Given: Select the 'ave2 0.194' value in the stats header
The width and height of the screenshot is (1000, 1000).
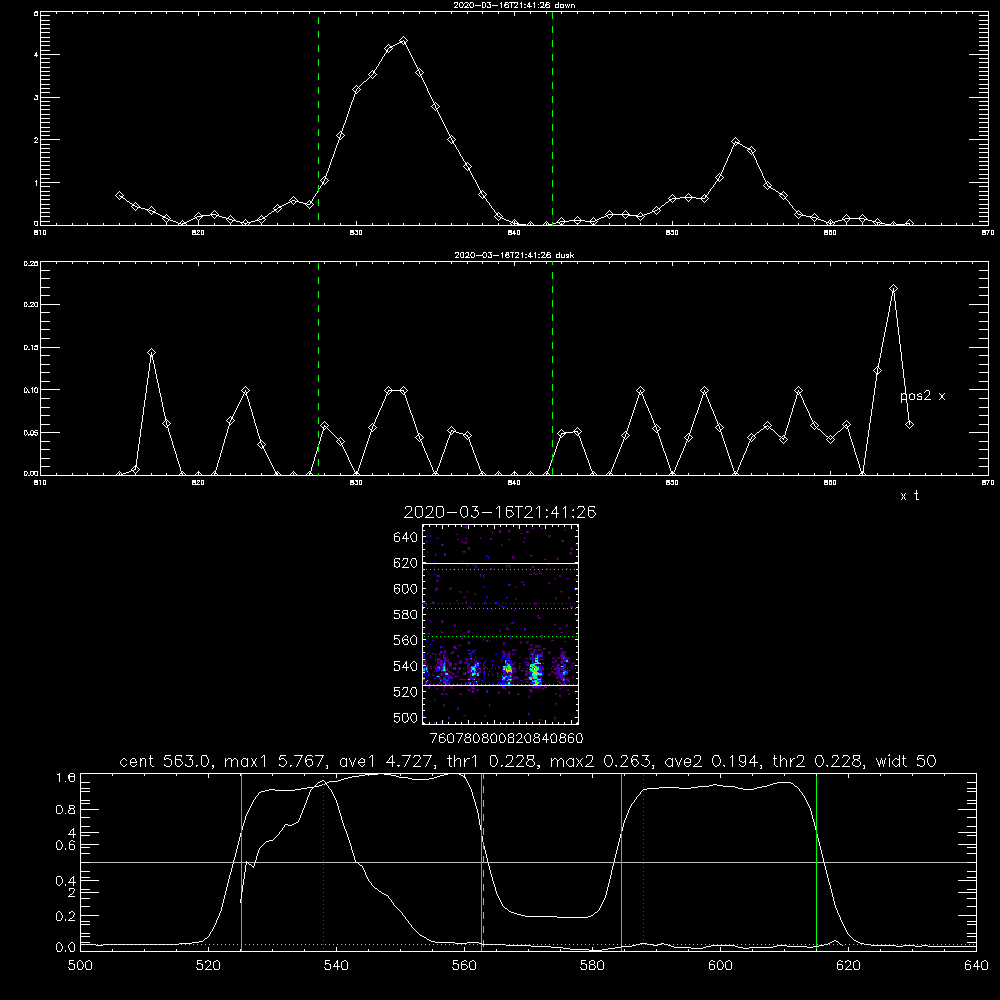Looking at the screenshot, I should point(711,761).
